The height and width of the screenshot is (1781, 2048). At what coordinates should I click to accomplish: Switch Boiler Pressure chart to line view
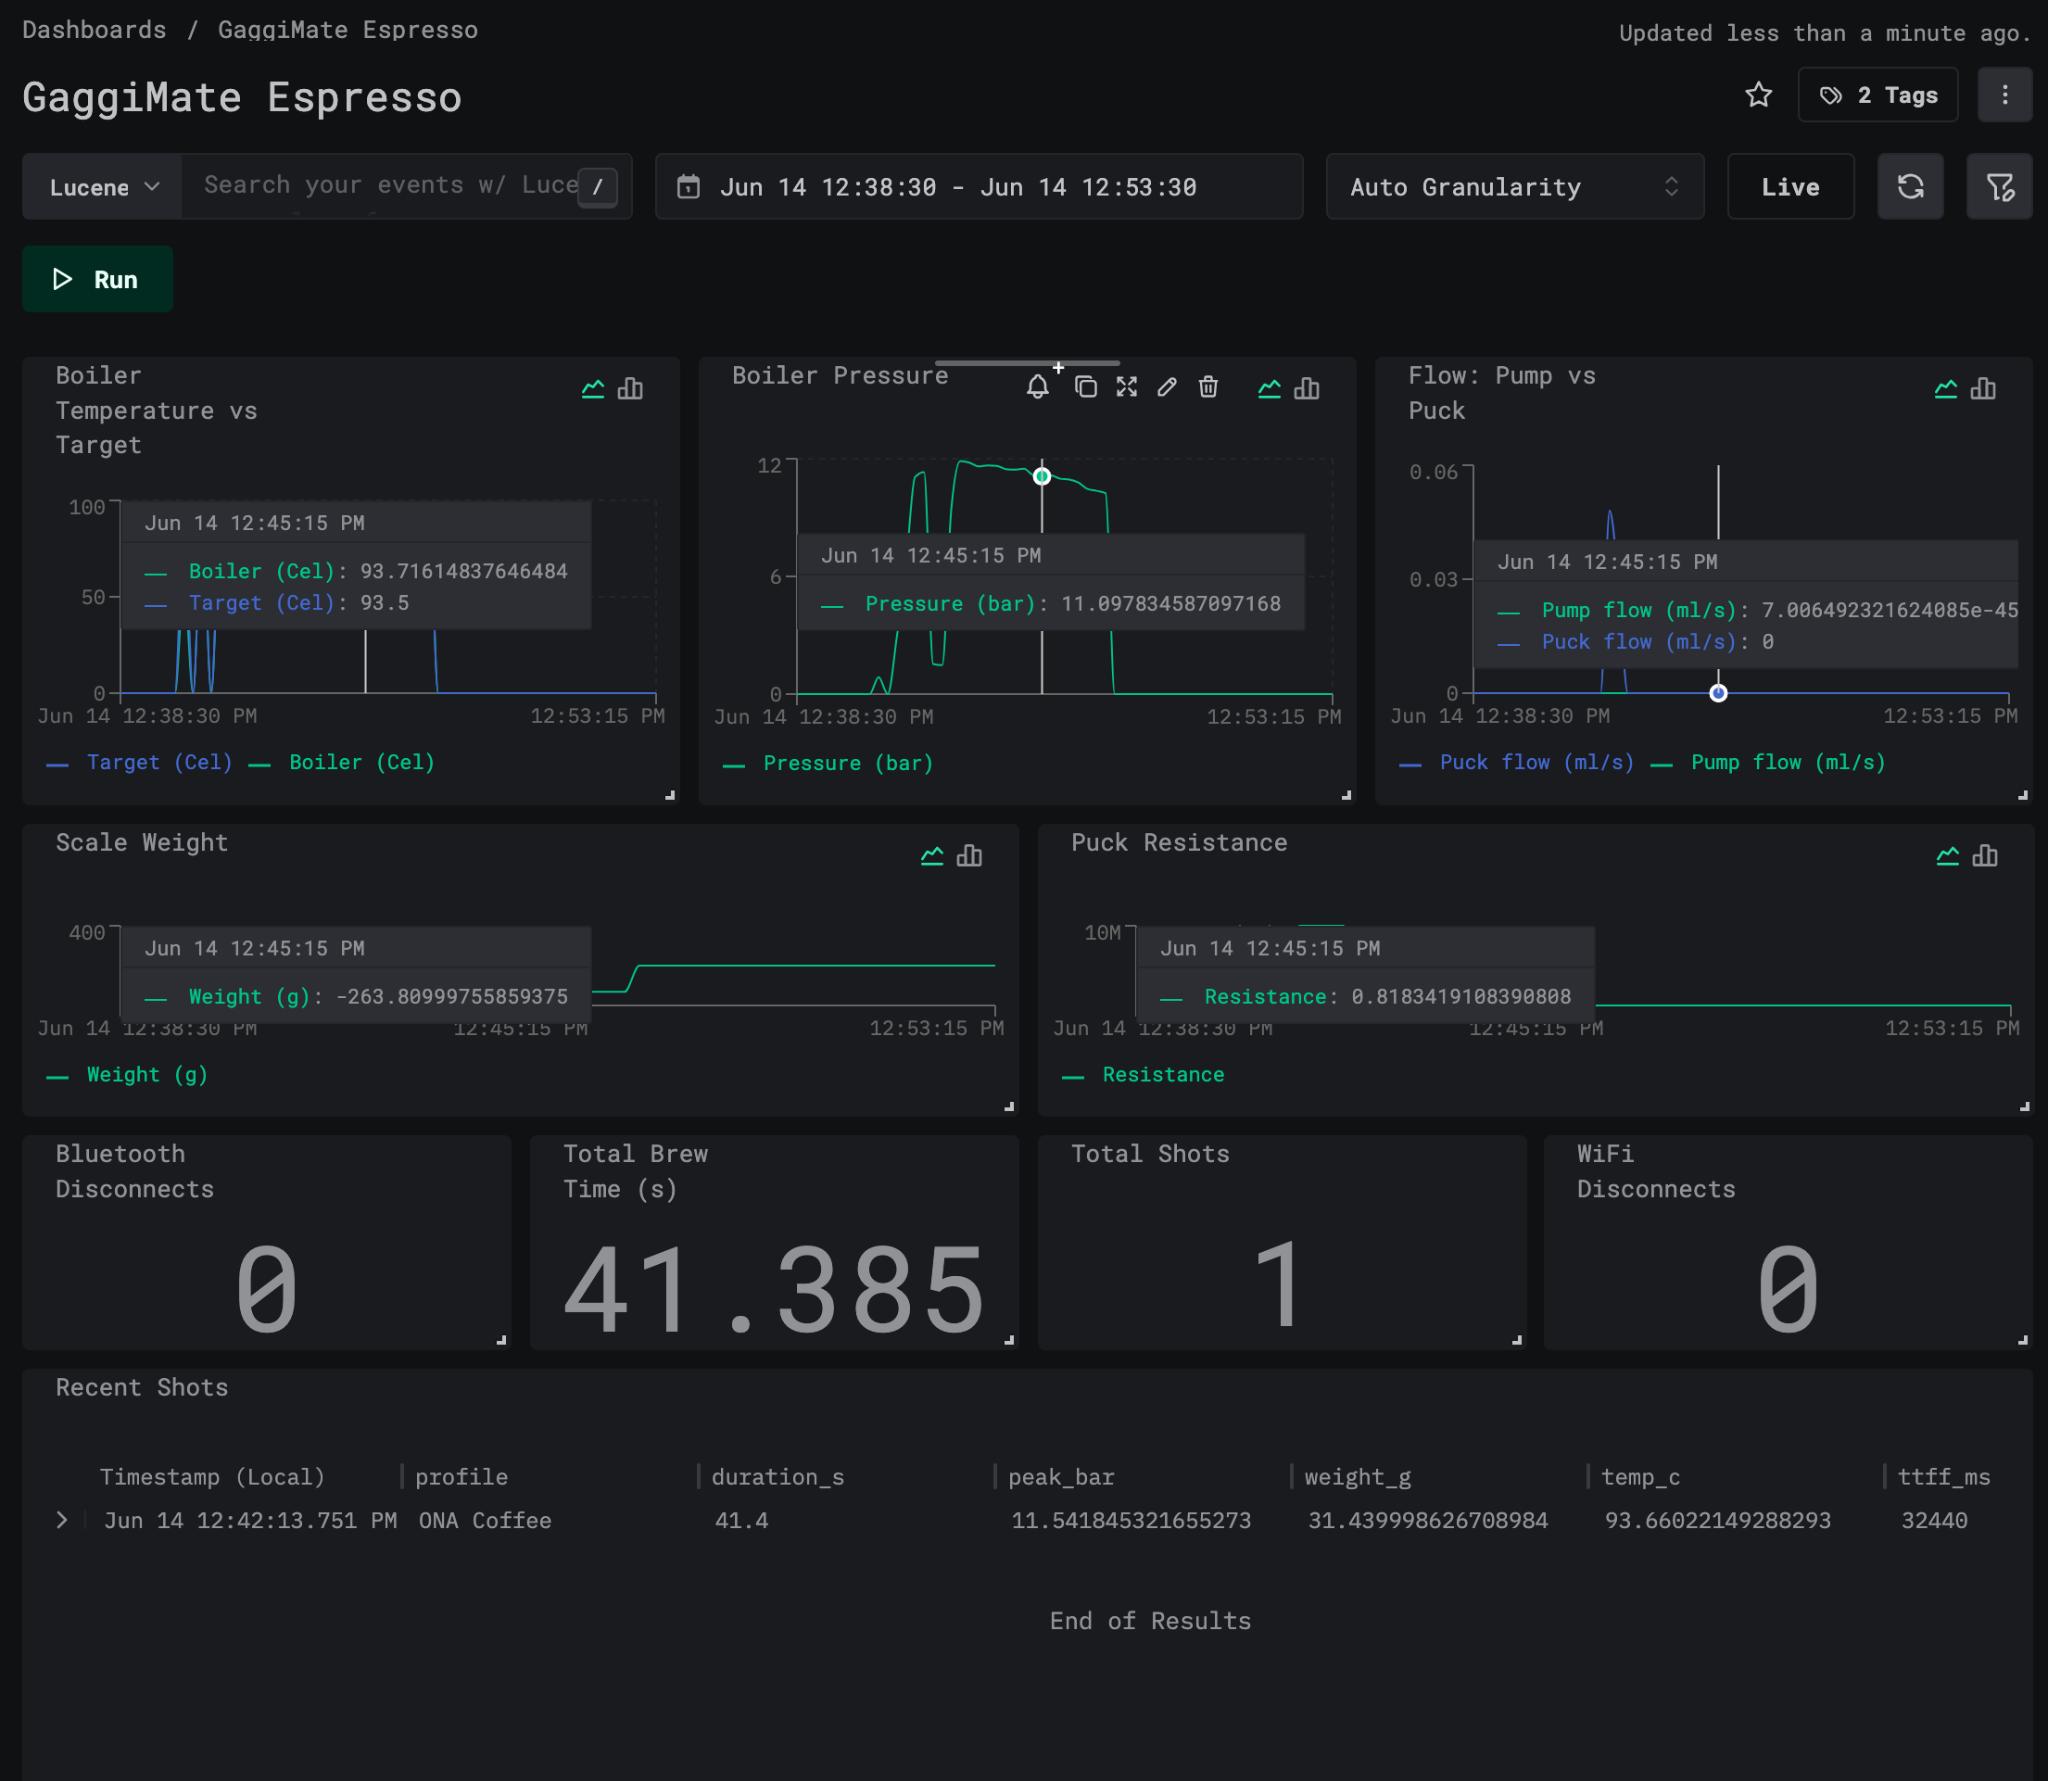(x=1269, y=389)
